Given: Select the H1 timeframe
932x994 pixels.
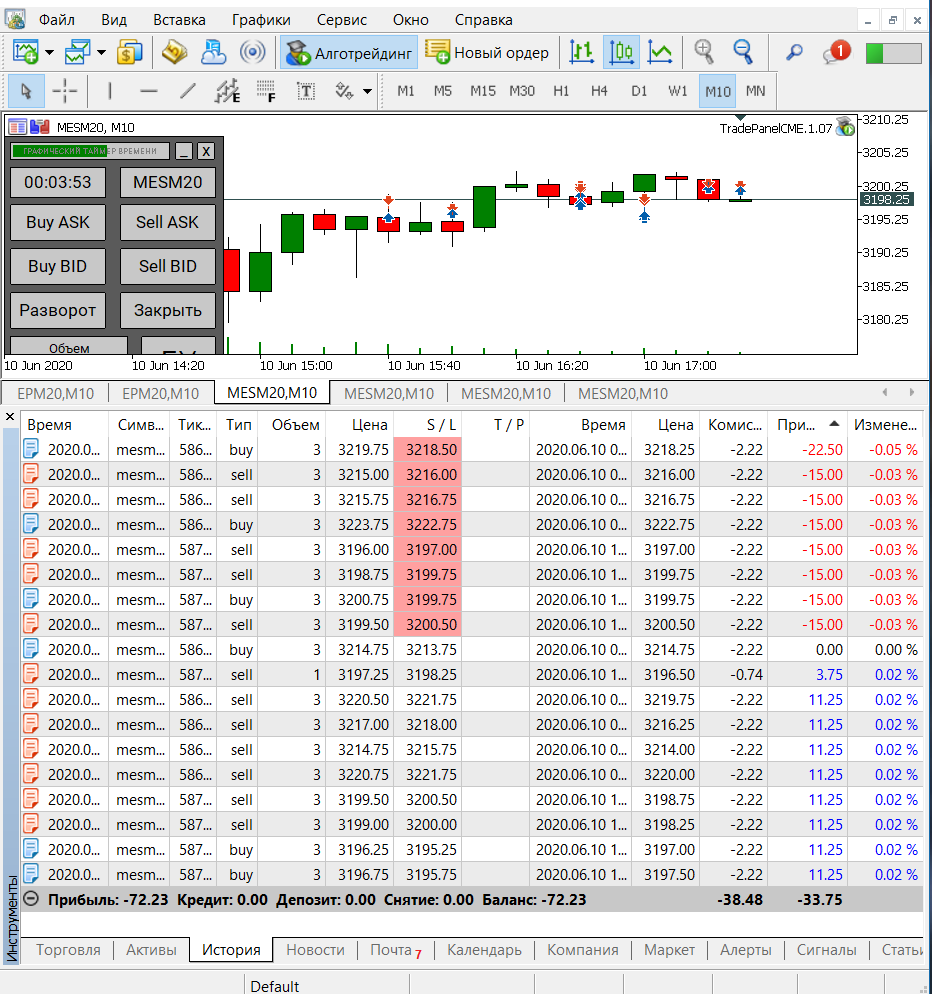Looking at the screenshot, I should (561, 91).
